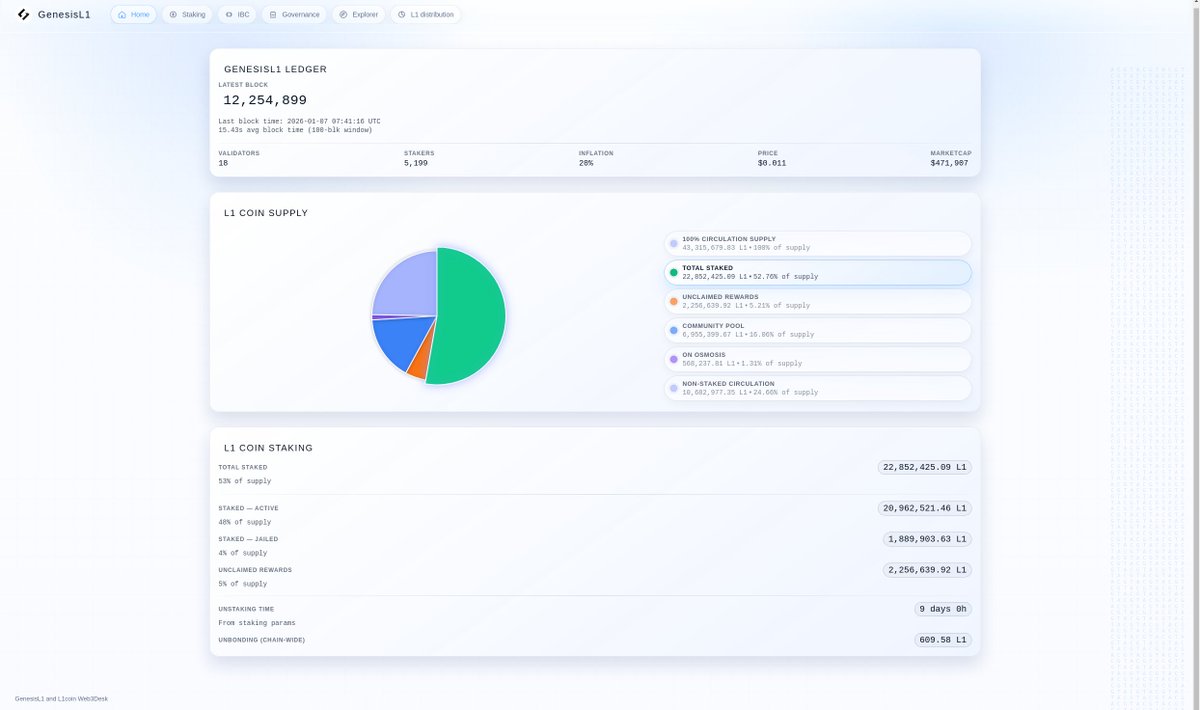Open the L1 distribution tab

(x=425, y=15)
